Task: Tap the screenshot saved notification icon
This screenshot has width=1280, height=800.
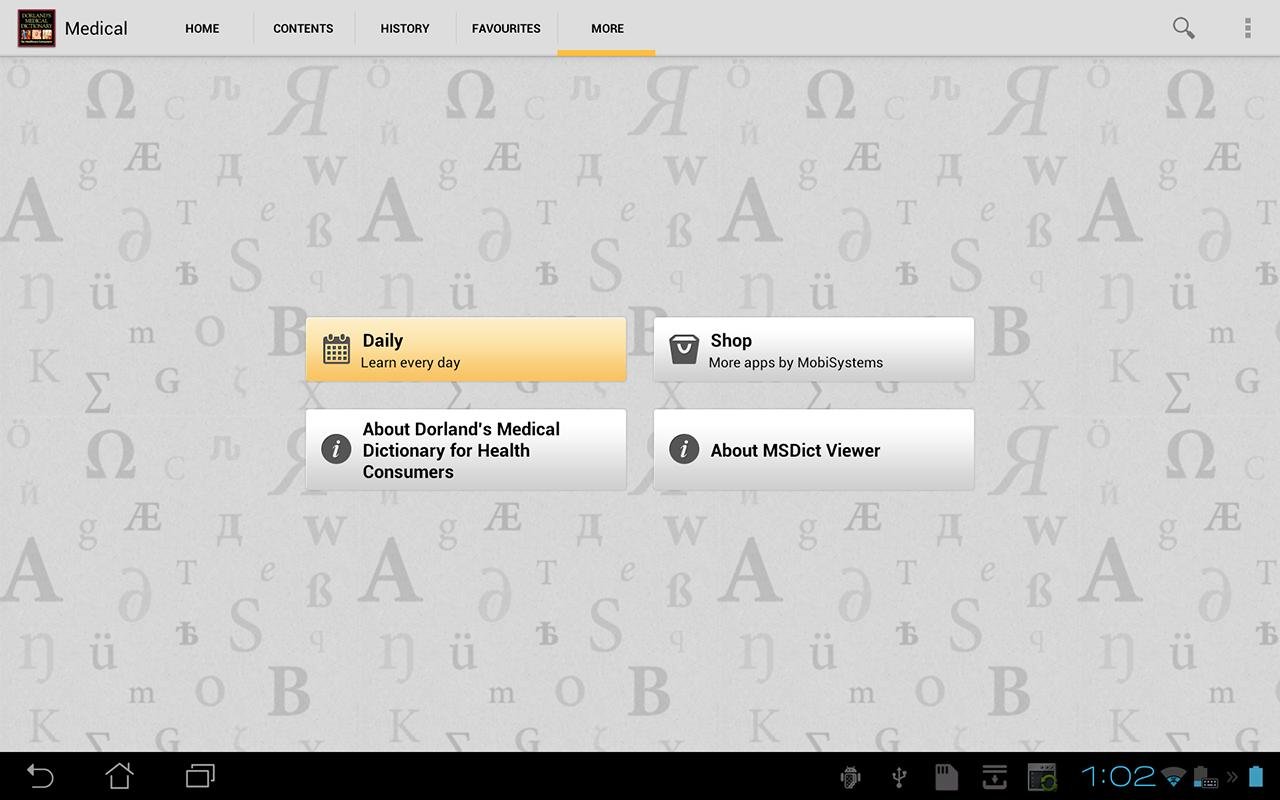Action: (1042, 777)
